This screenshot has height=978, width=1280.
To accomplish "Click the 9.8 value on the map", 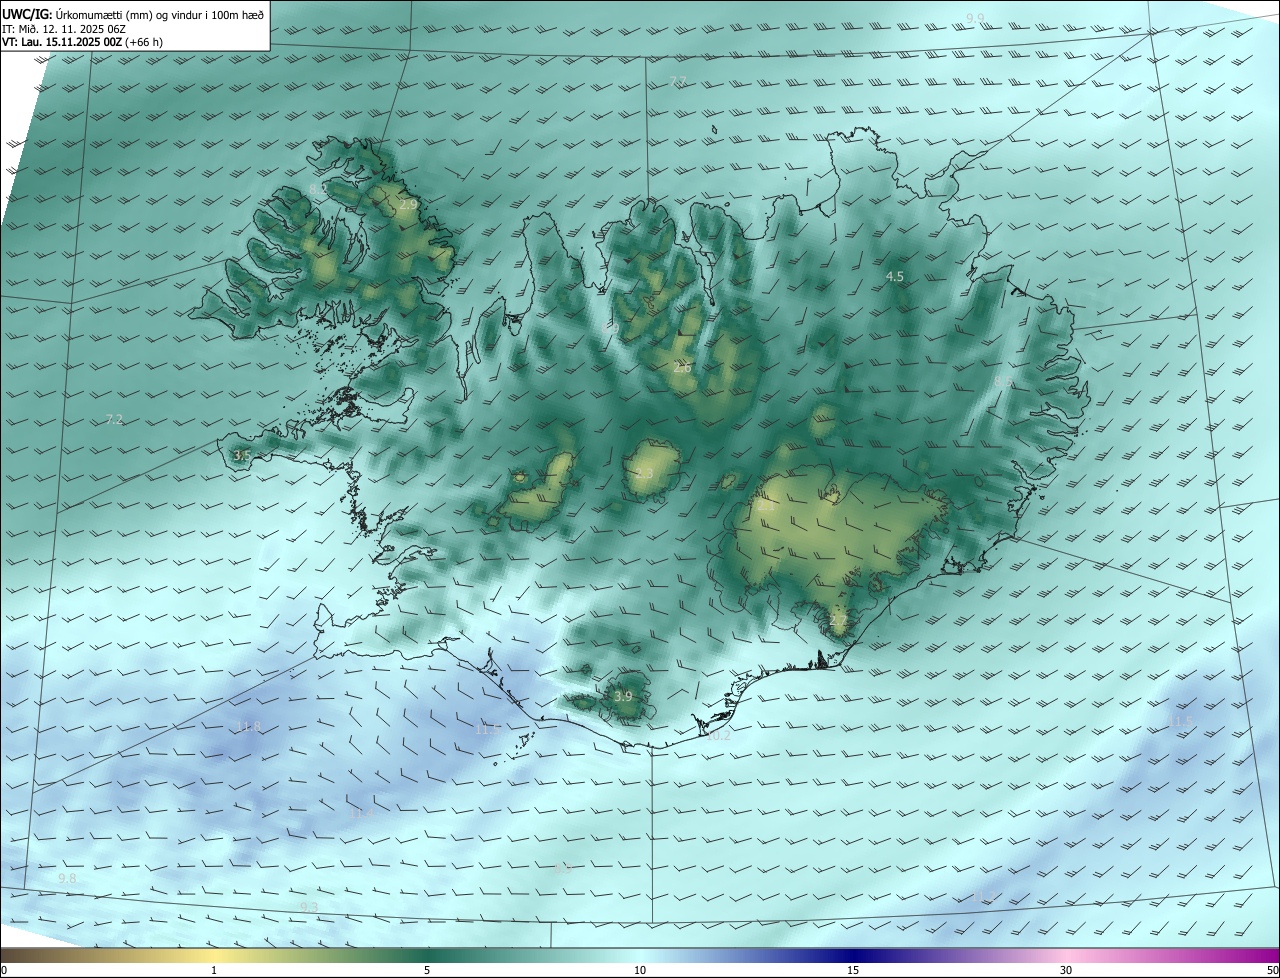I will pyautogui.click(x=67, y=878).
